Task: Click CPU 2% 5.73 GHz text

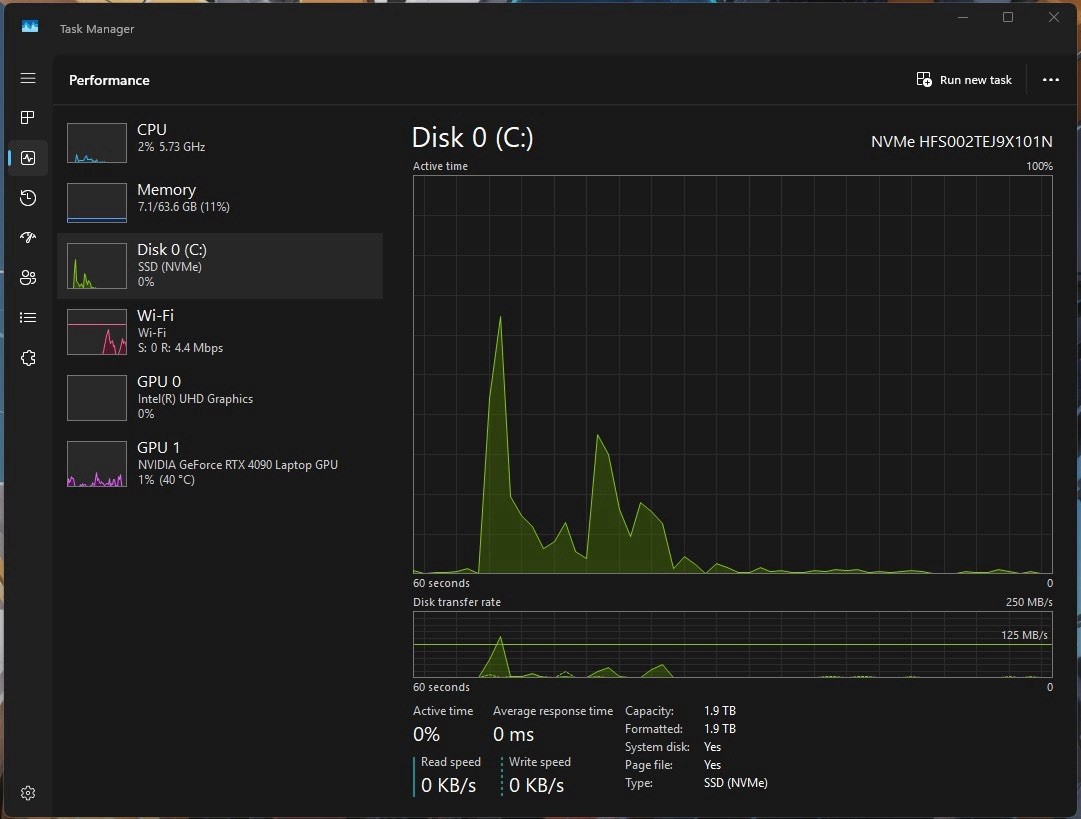Action: [171, 147]
